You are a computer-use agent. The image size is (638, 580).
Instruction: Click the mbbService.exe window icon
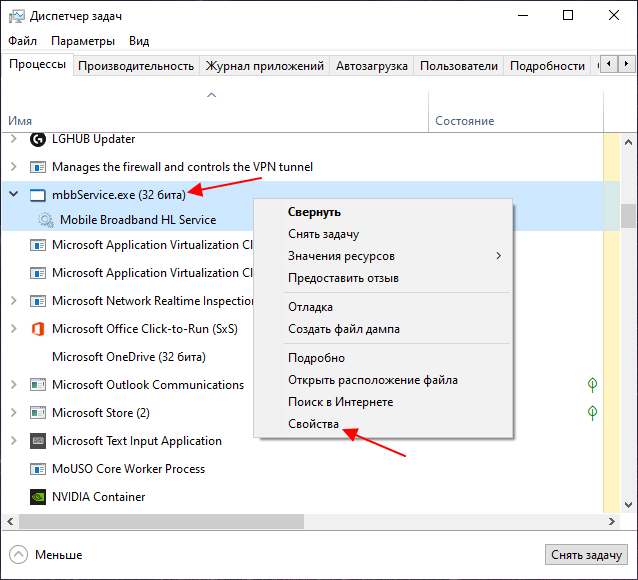click(x=38, y=195)
